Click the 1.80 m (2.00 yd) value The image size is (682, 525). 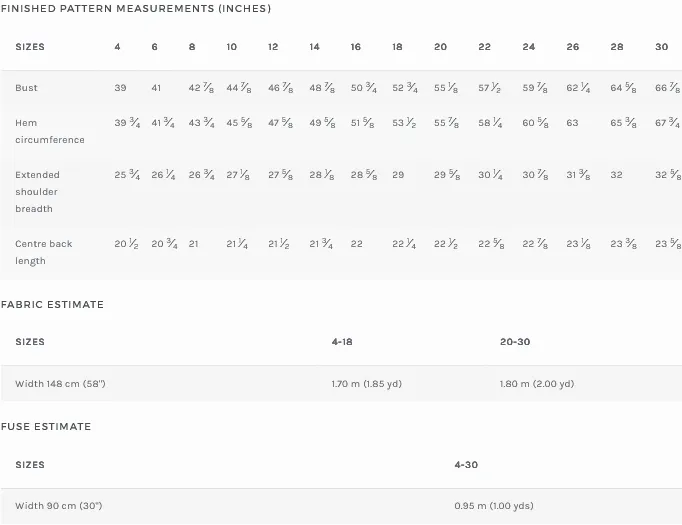pos(537,384)
